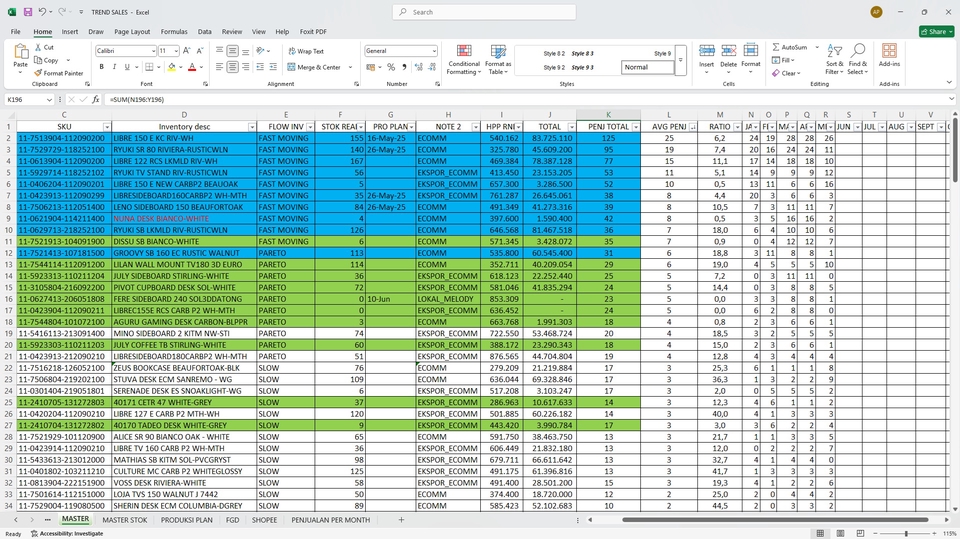Open the Add-ins pane
The width and height of the screenshot is (960, 539).
tap(889, 55)
